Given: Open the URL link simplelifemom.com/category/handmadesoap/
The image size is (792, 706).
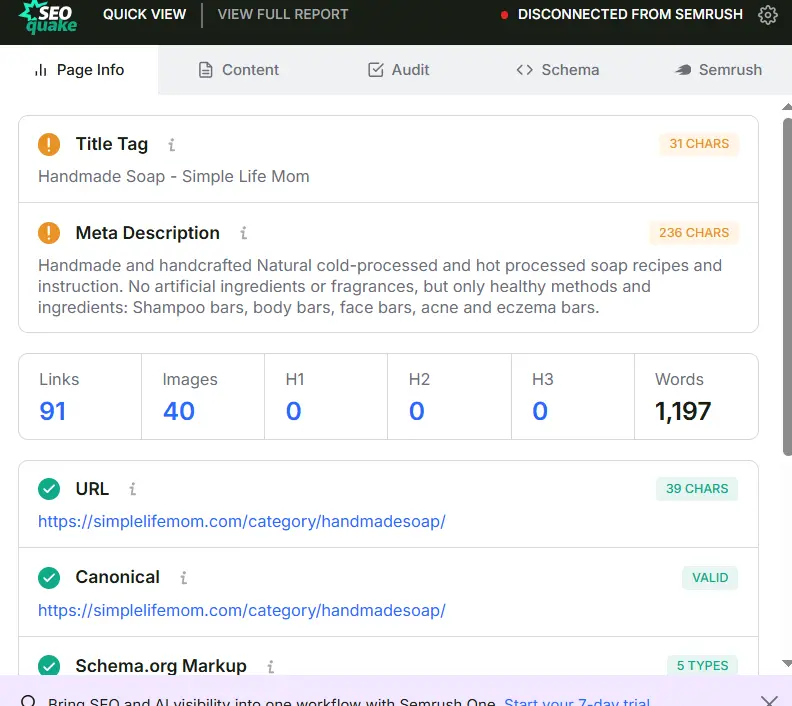Looking at the screenshot, I should (242, 521).
